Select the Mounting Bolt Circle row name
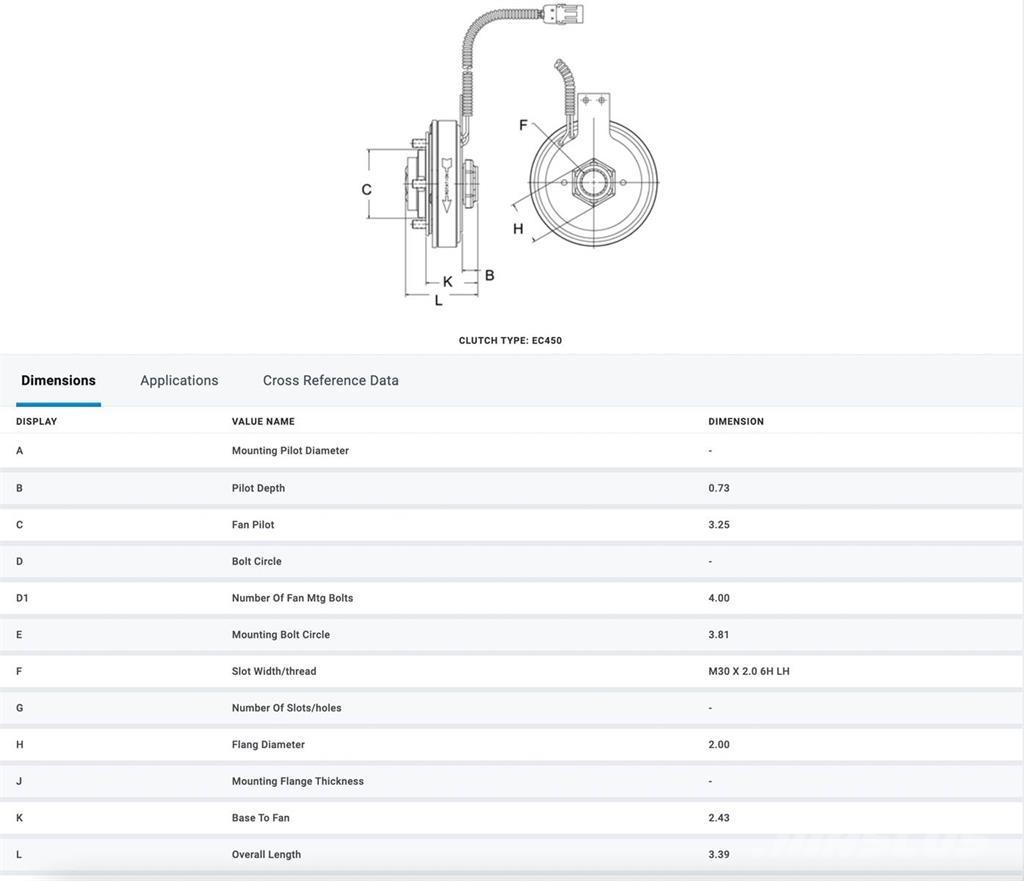This screenshot has width=1024, height=881. coord(281,635)
